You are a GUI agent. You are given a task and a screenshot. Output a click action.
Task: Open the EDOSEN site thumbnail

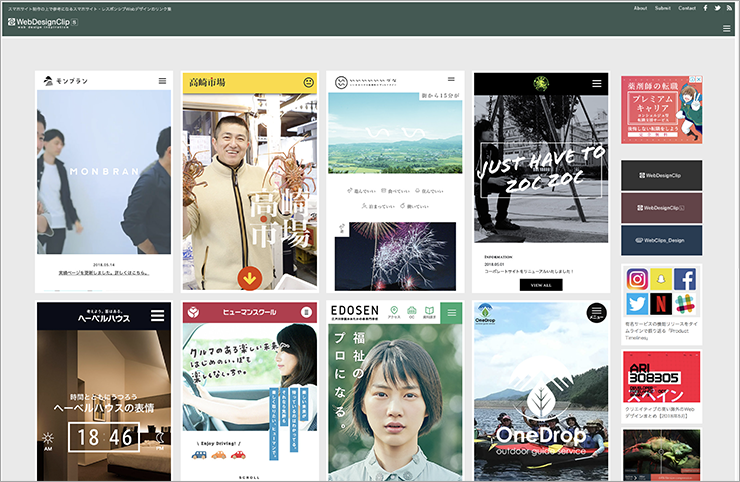click(395, 391)
